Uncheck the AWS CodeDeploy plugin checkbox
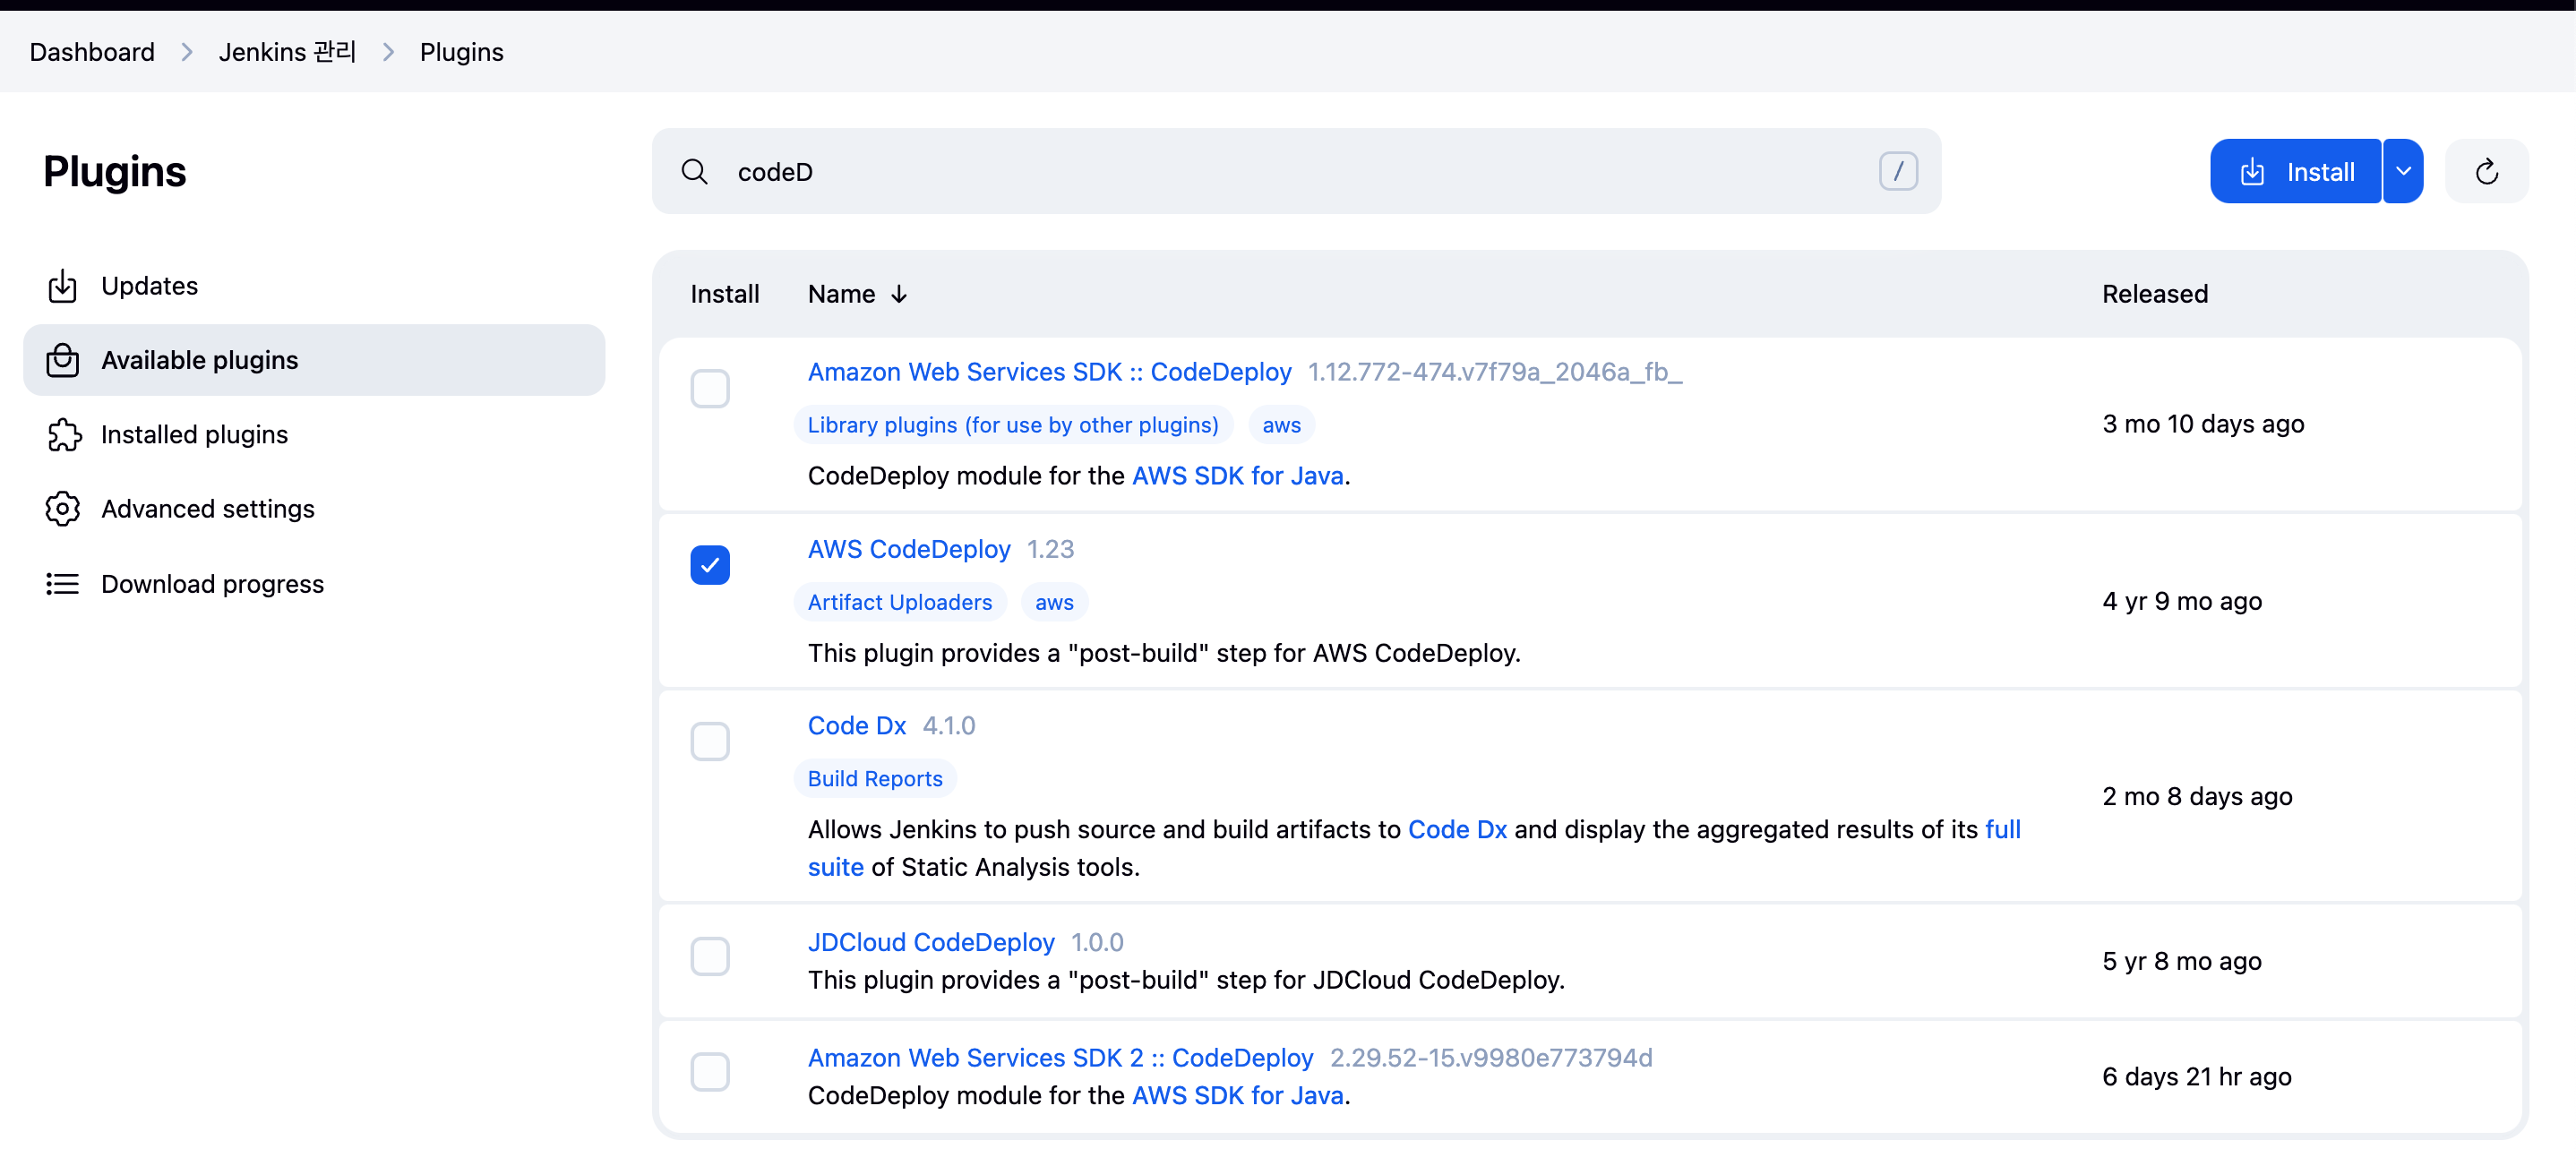Viewport: 2576px width, 1166px height. [x=709, y=565]
